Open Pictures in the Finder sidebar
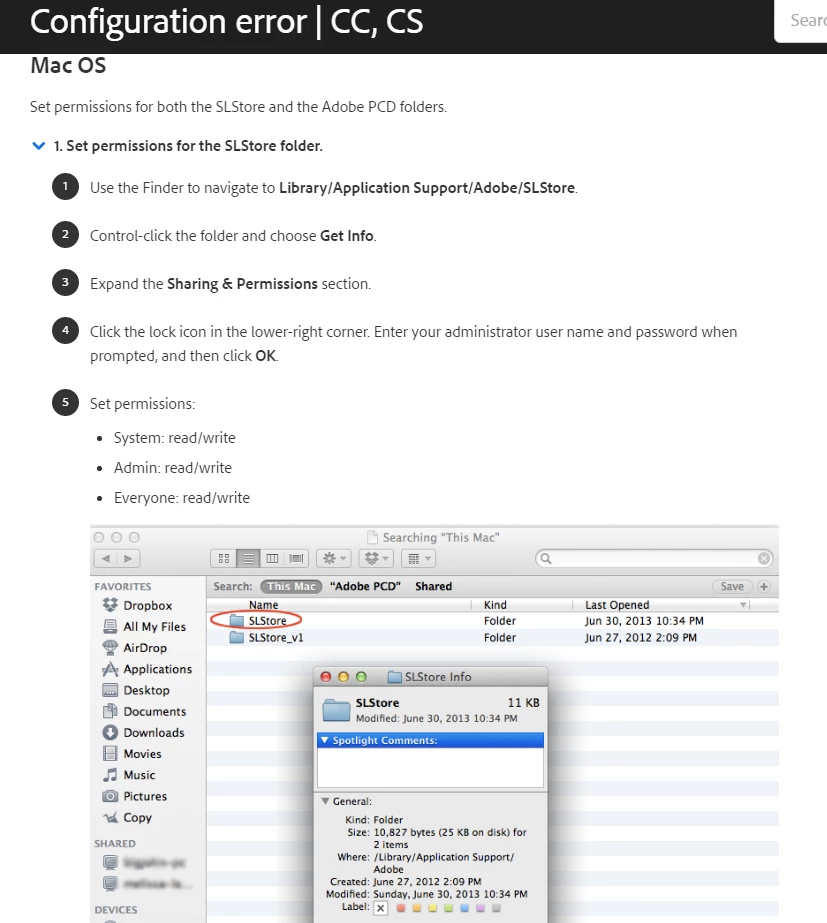The width and height of the screenshot is (827, 923). pos(135,796)
